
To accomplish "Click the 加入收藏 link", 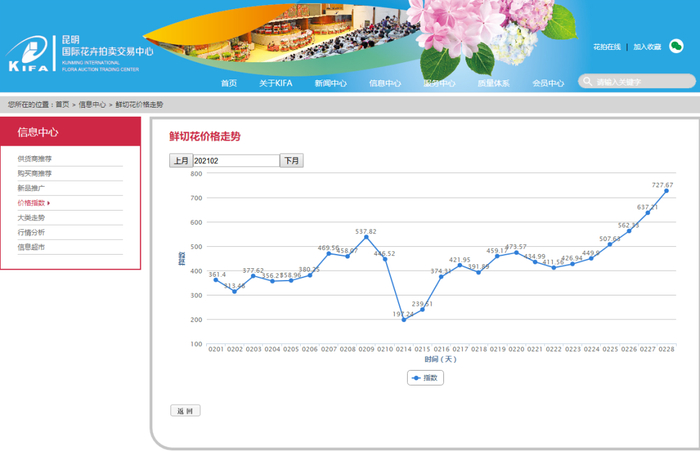I will [x=647, y=47].
